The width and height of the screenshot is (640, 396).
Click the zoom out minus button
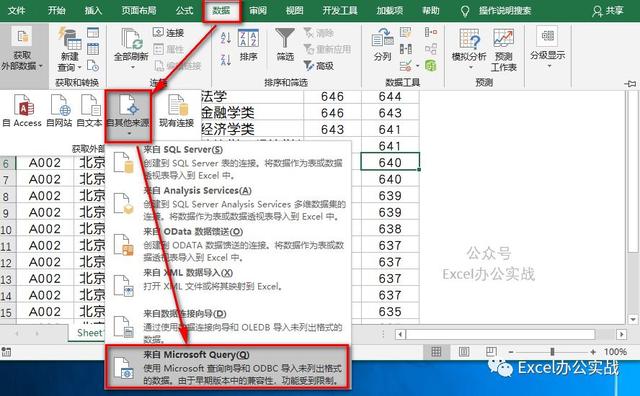pyautogui.click(x=511, y=352)
